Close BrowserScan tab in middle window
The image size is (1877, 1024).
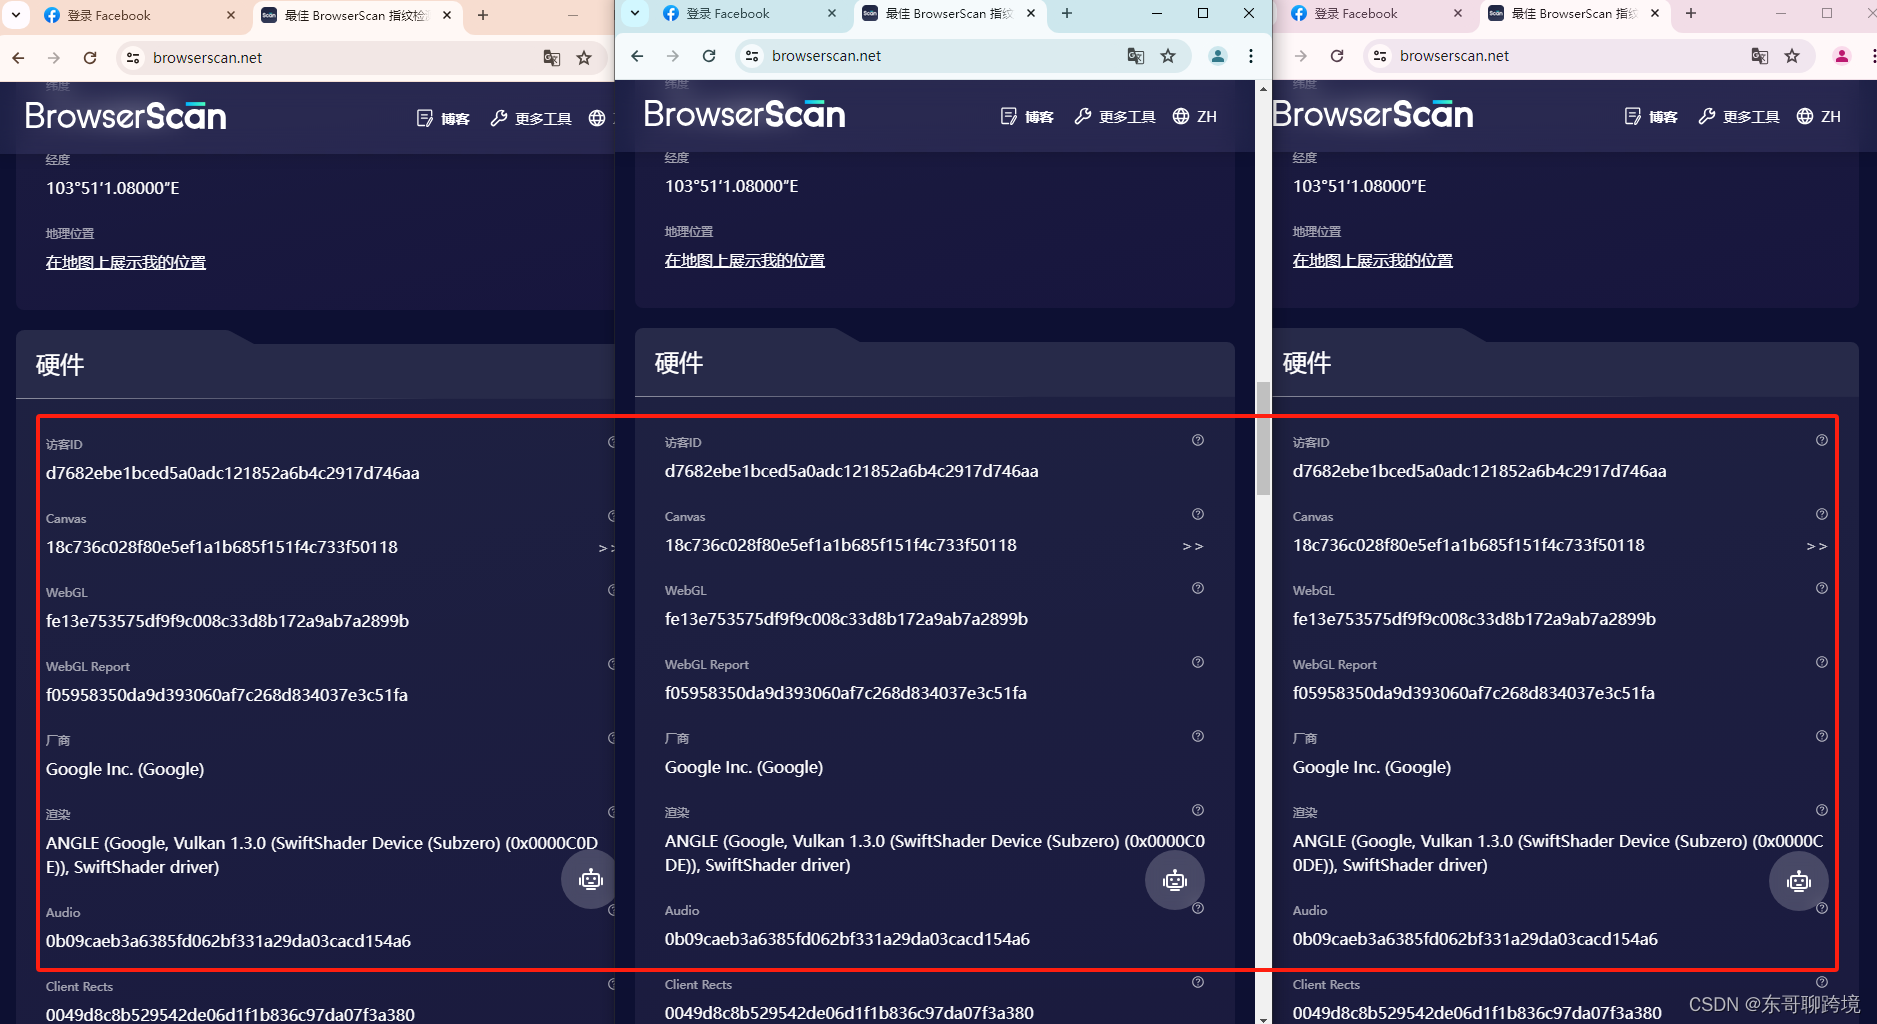click(x=1031, y=13)
